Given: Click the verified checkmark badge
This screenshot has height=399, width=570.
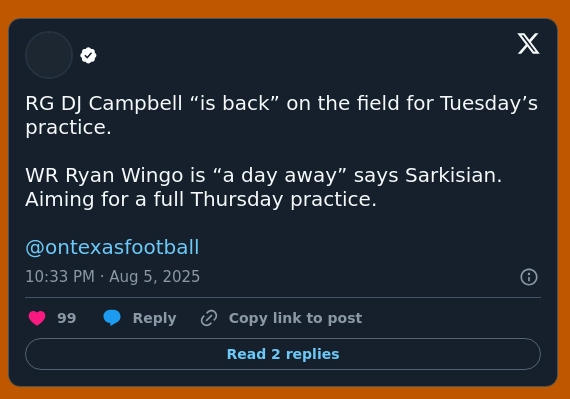Looking at the screenshot, I should pos(88,56).
